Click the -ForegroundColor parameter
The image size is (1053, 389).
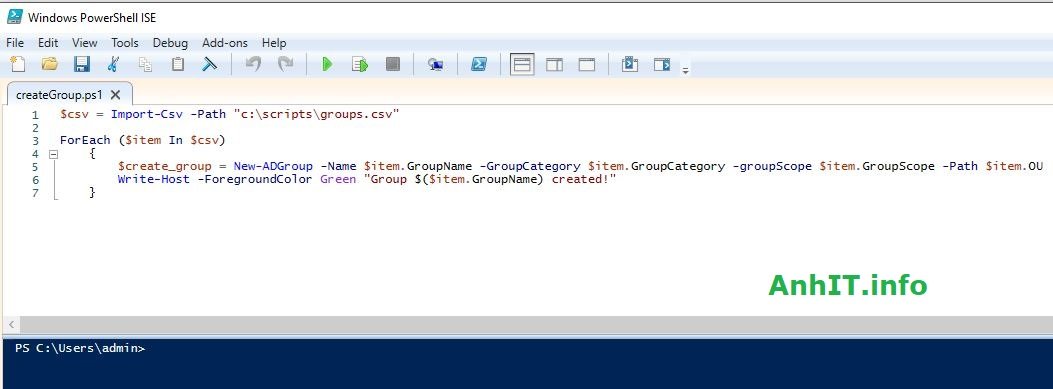pos(255,179)
